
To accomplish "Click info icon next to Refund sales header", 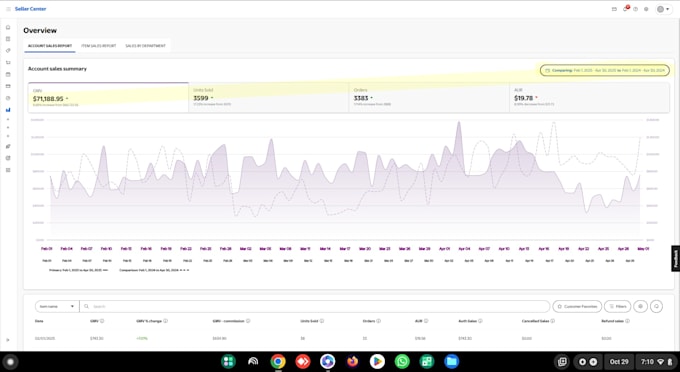I will [628, 321].
